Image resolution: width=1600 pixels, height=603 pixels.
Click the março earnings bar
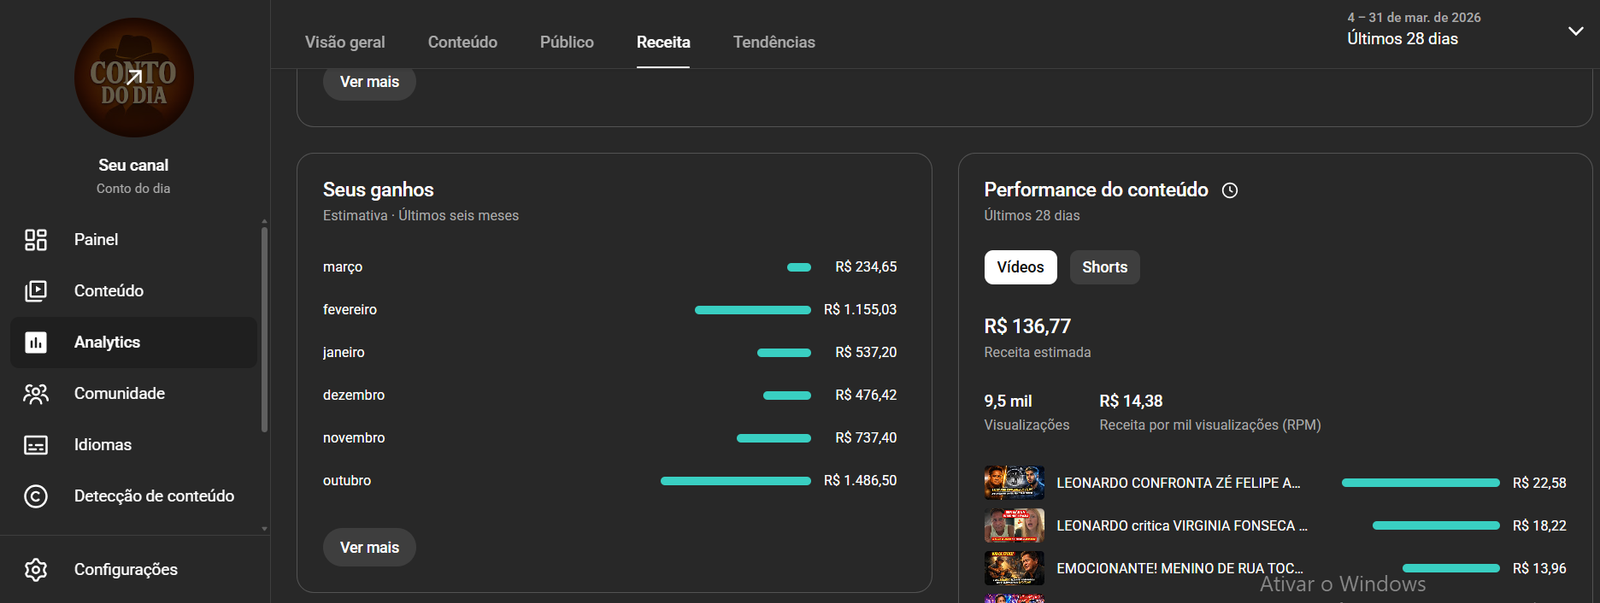(x=799, y=267)
